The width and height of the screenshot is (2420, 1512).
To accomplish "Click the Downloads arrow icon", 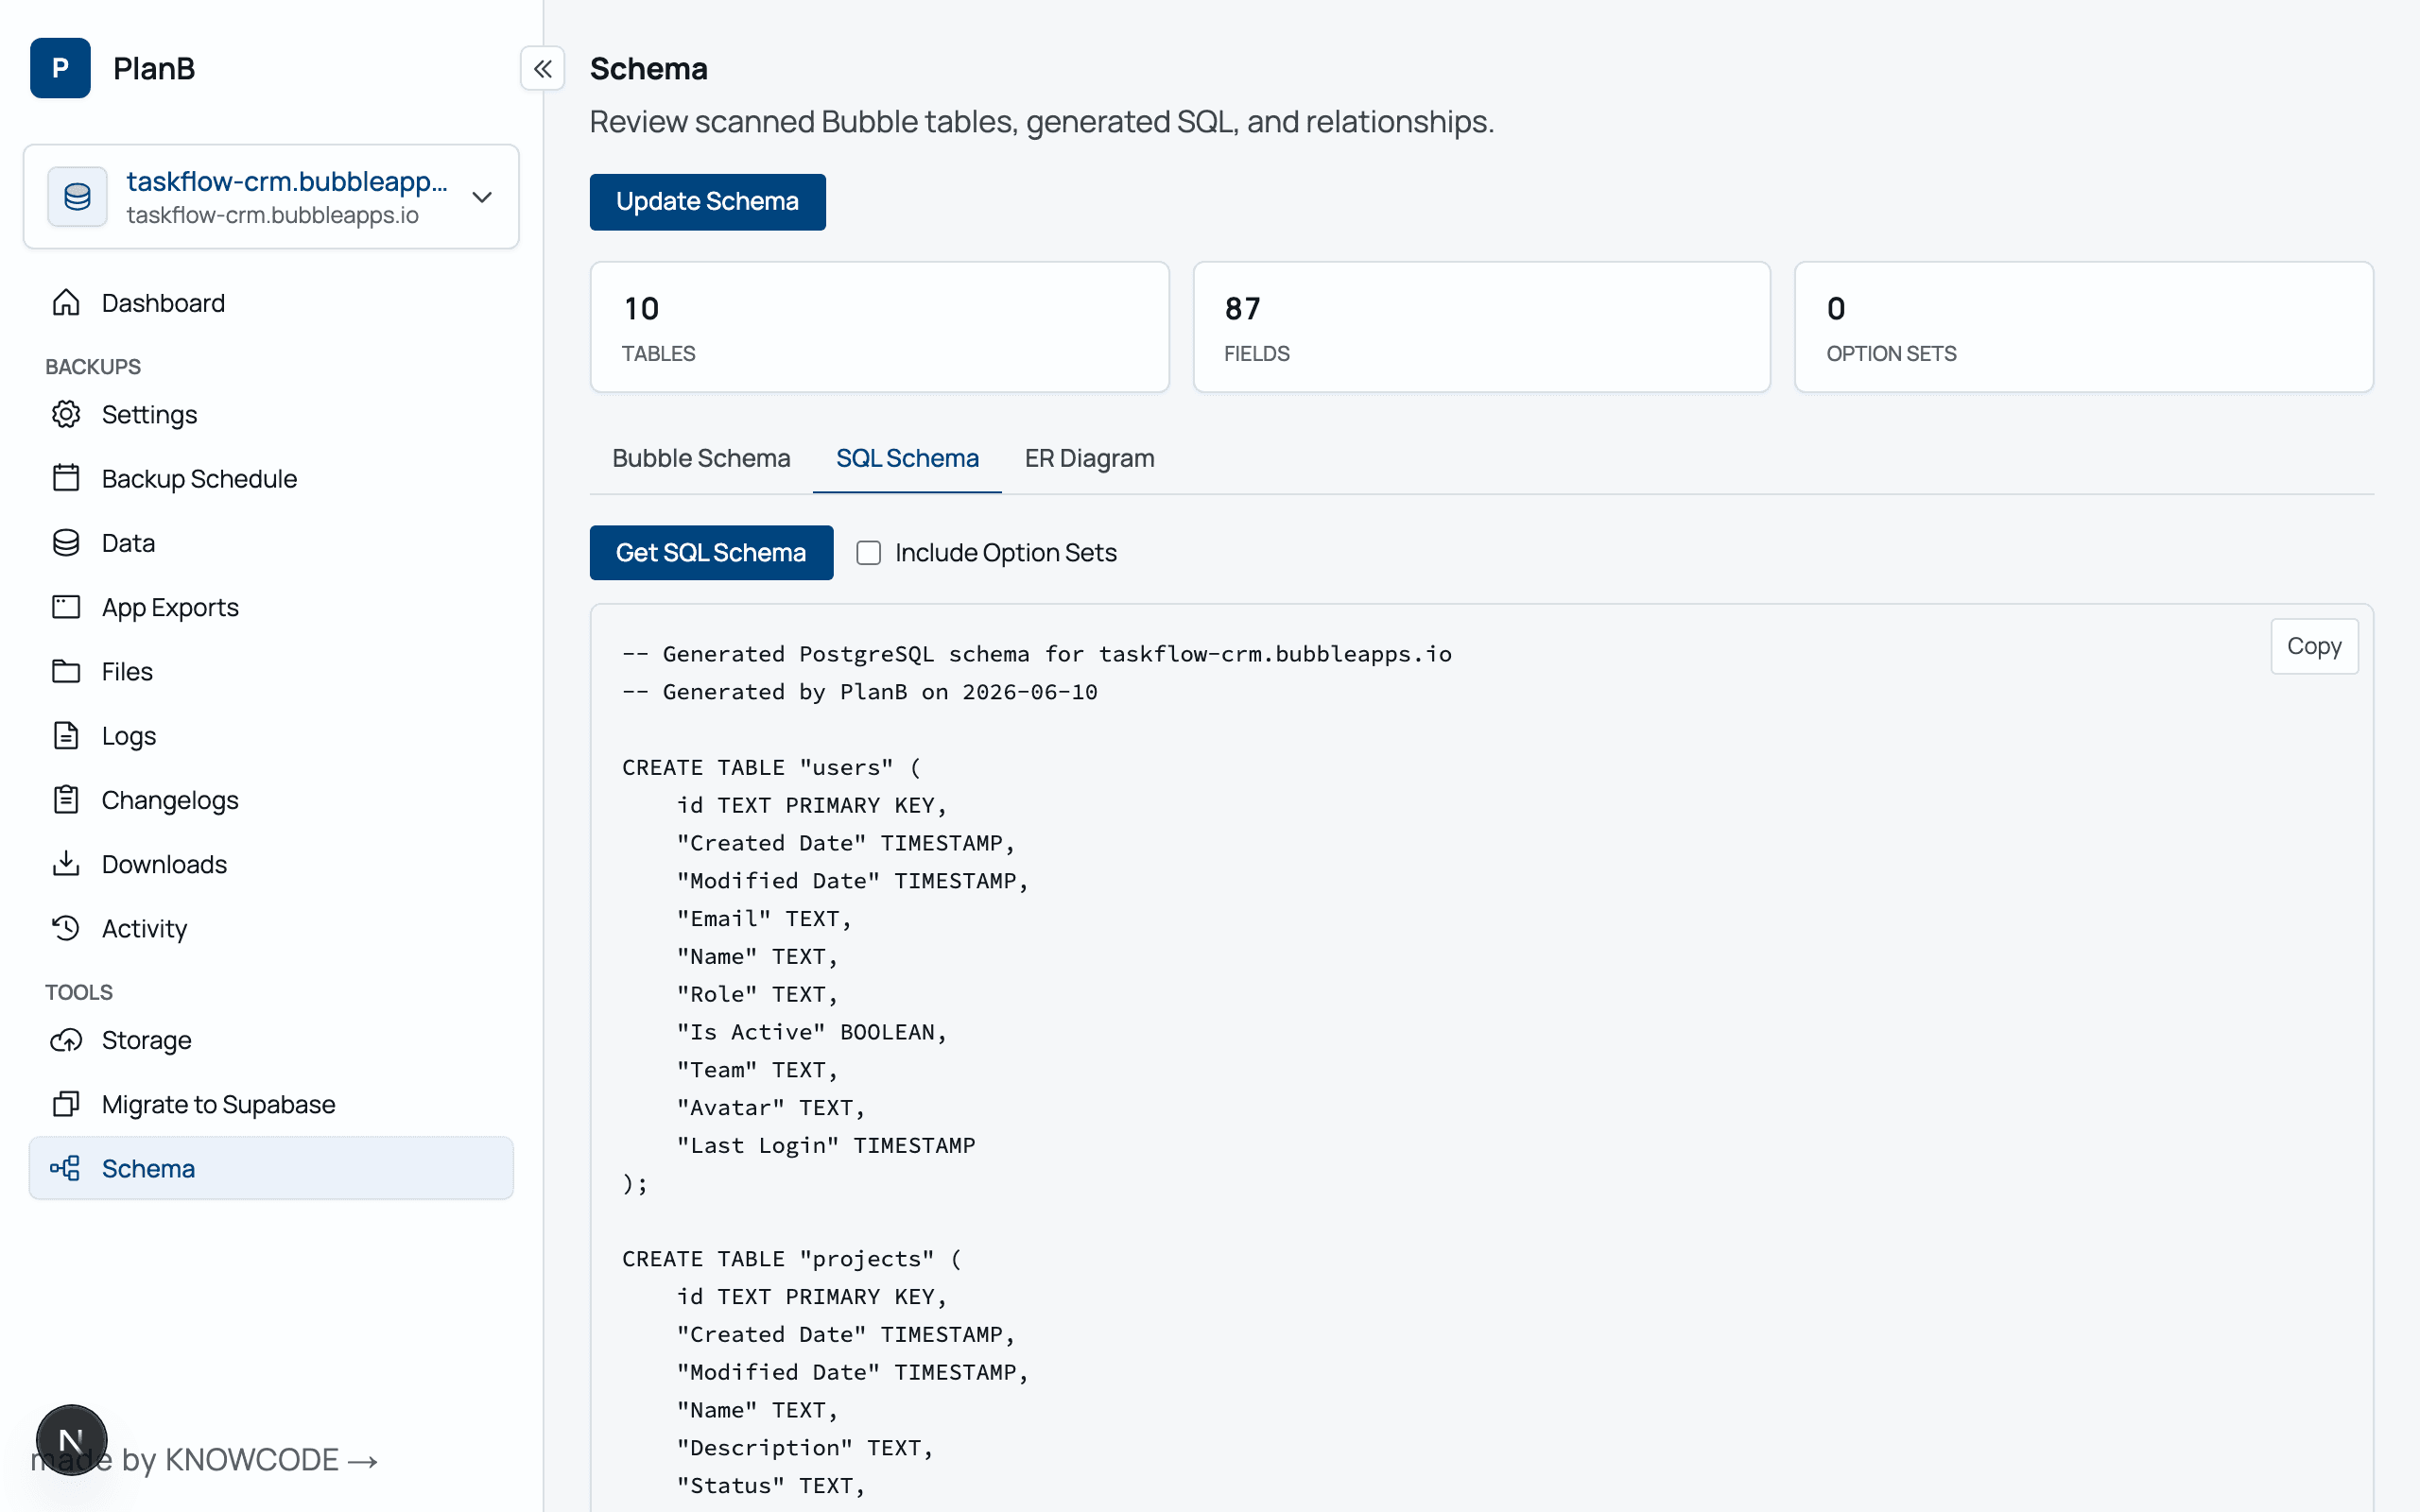I will [66, 864].
